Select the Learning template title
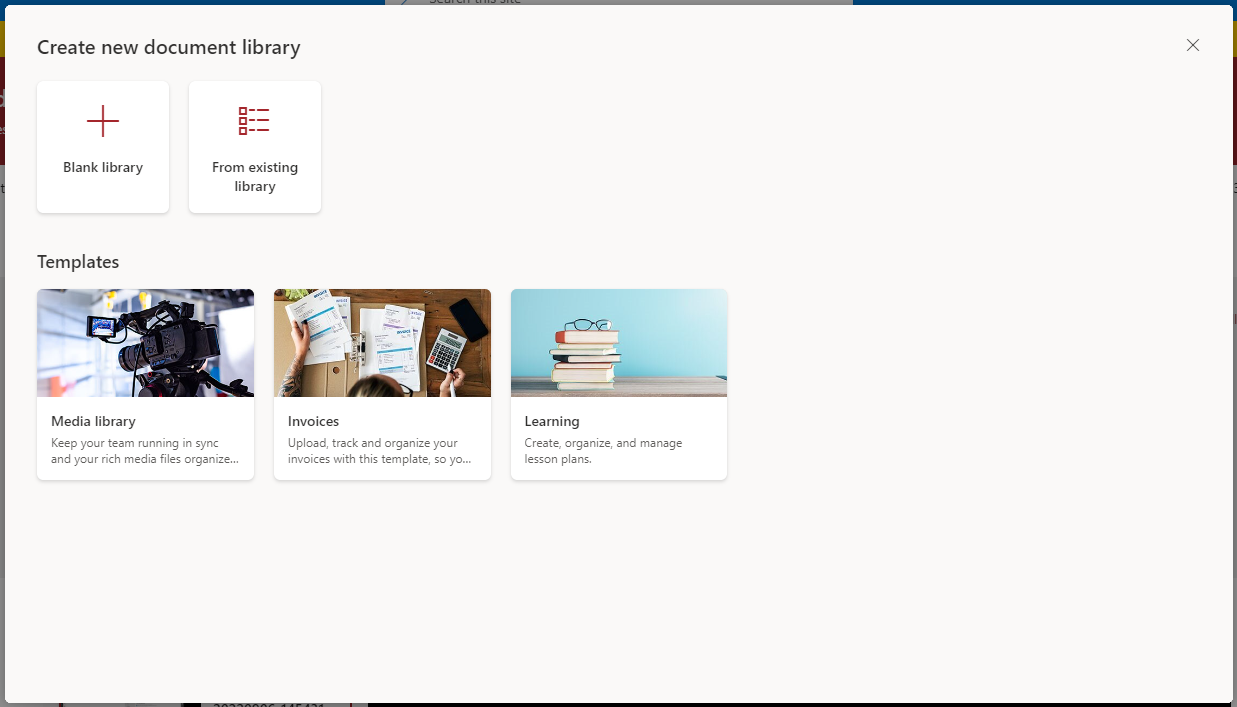Screen dimensions: 1237x707 click(552, 421)
